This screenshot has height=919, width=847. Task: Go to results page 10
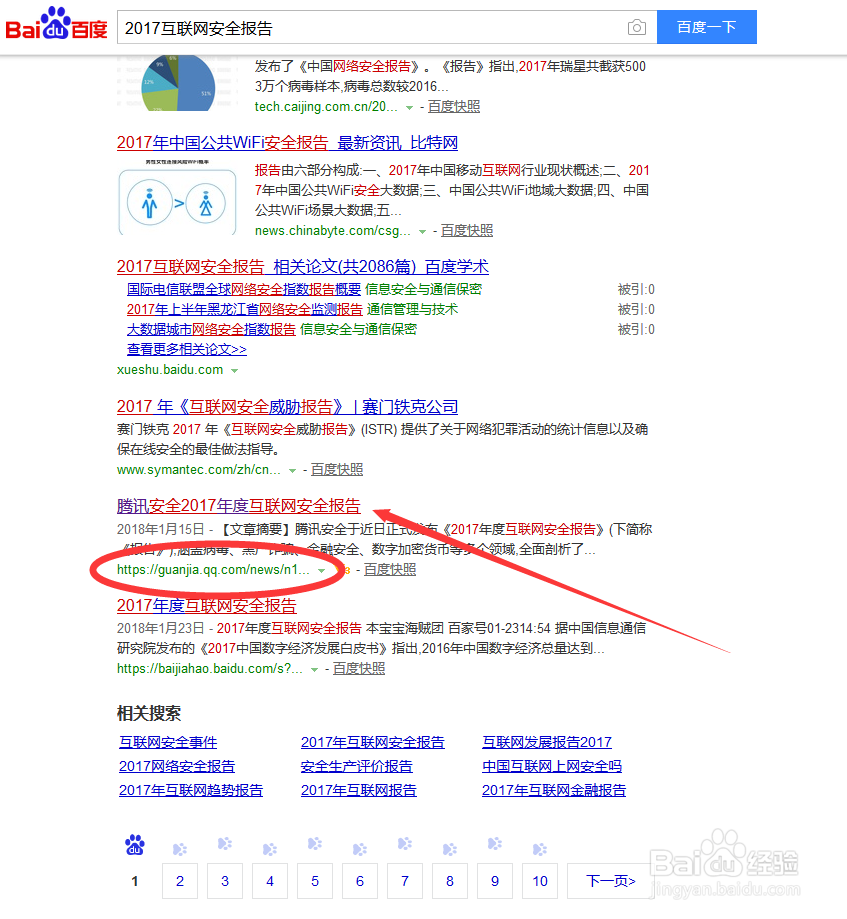[540, 881]
